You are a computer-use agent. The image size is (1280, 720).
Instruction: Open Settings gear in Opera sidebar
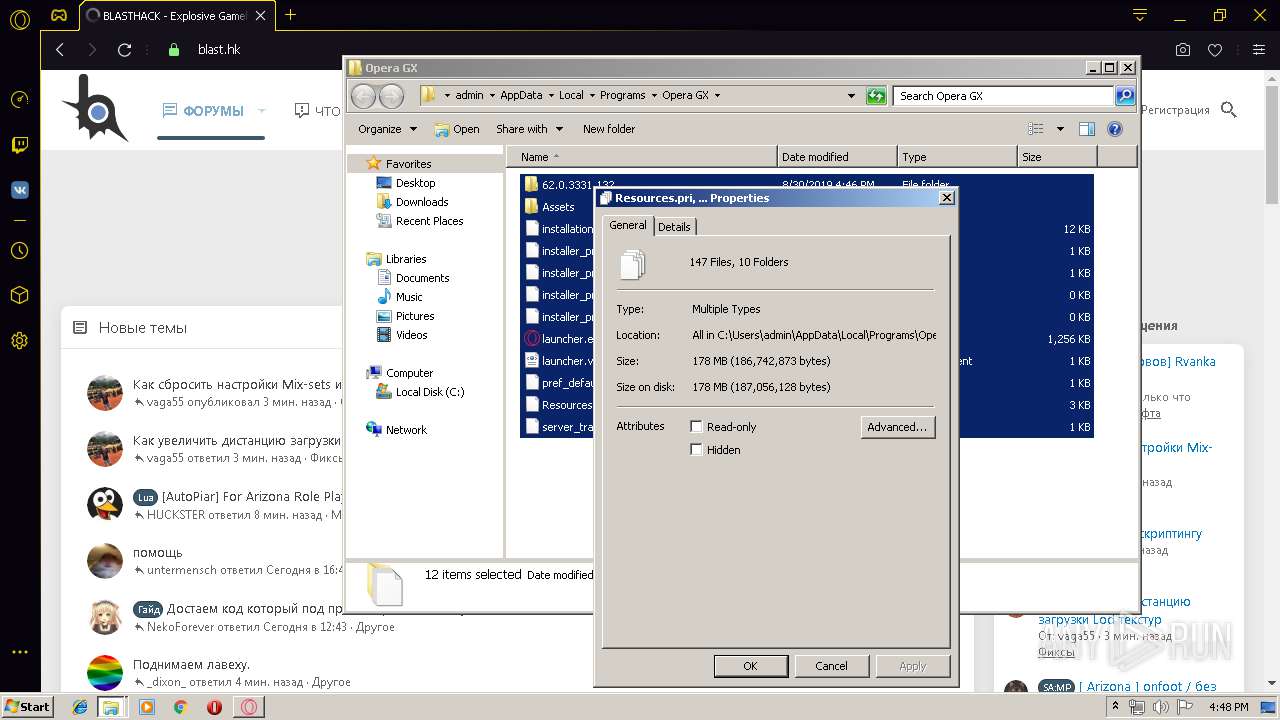[19, 340]
